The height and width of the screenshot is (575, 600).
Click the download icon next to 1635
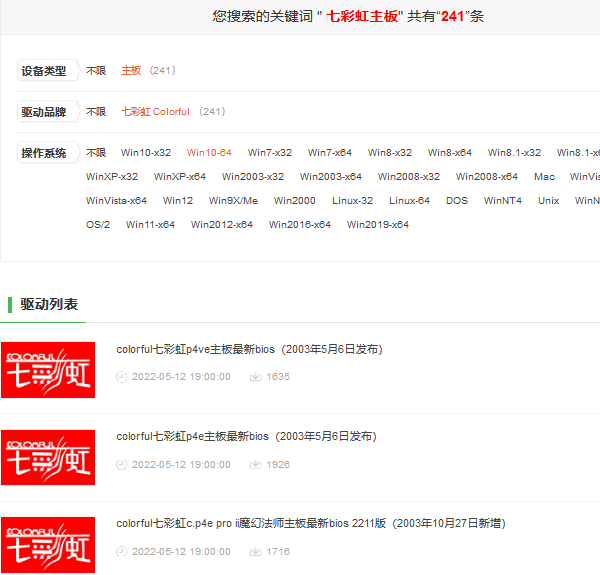(x=255, y=377)
